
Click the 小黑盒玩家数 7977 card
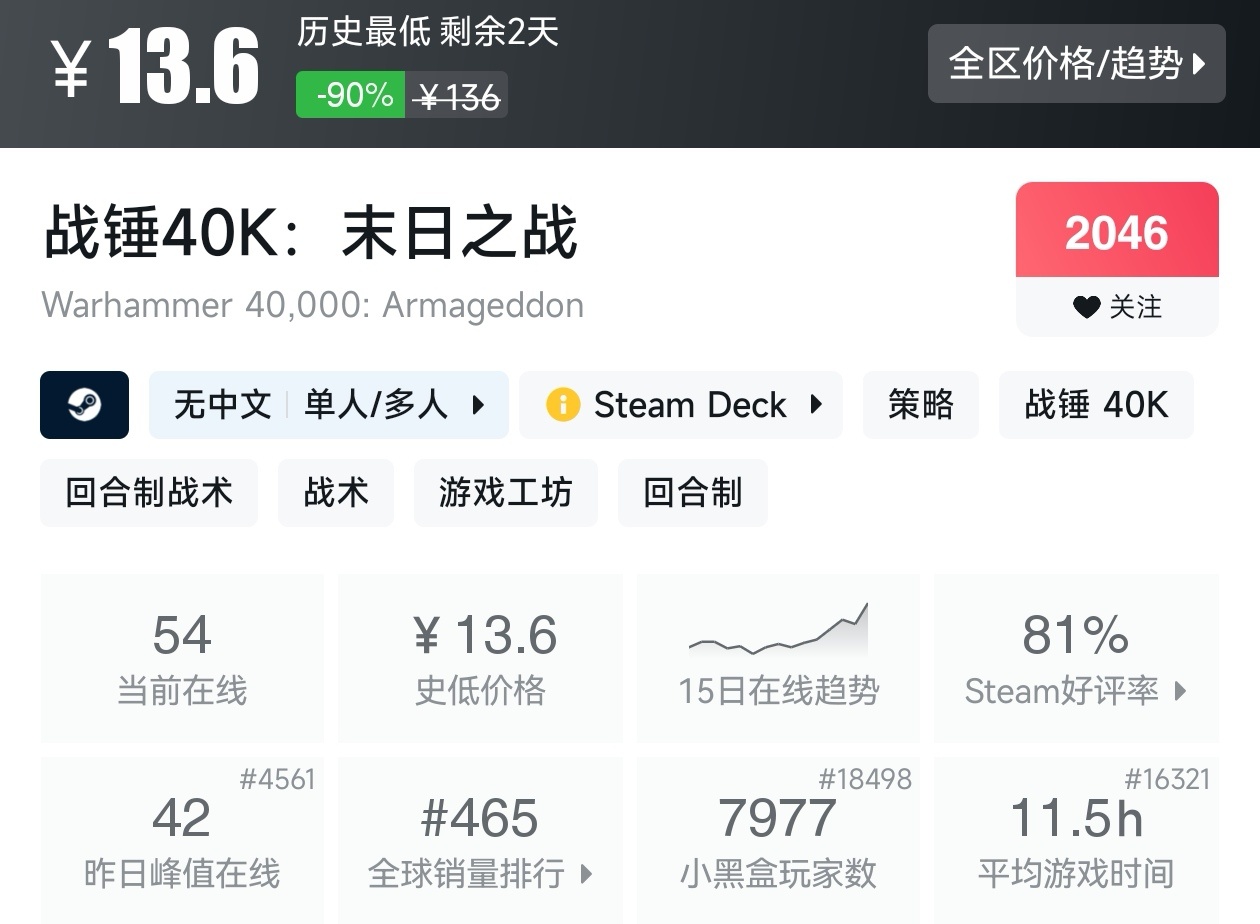click(x=778, y=840)
